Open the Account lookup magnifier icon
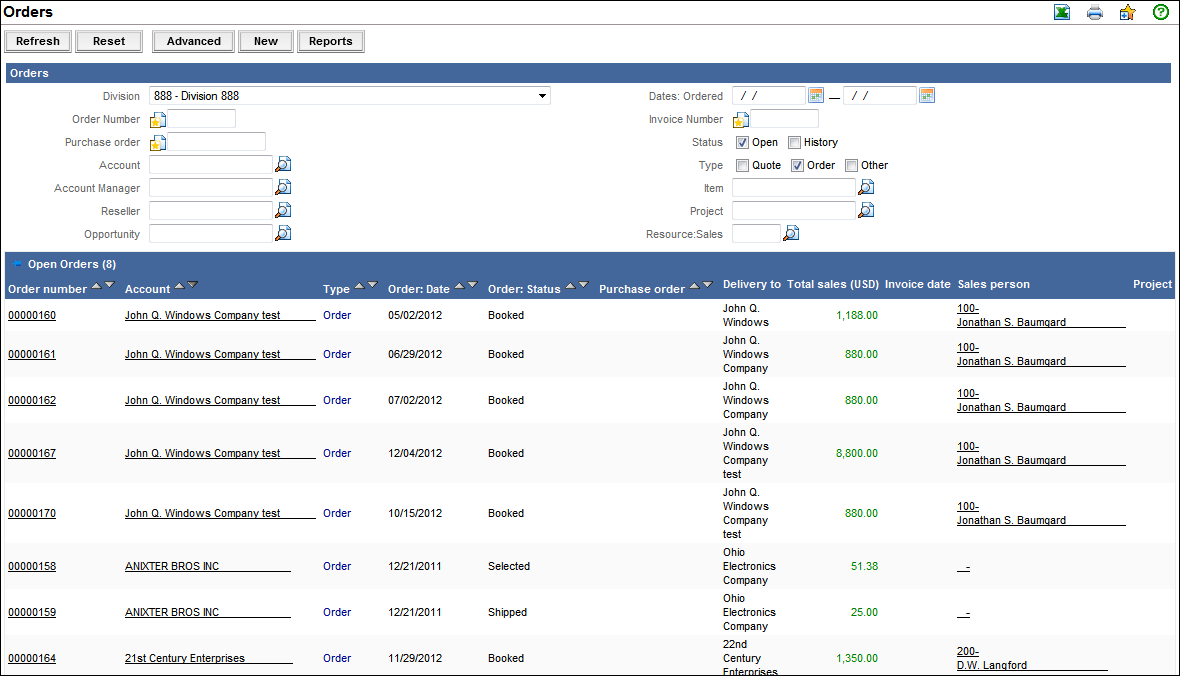This screenshot has height=676, width=1180. [x=283, y=165]
